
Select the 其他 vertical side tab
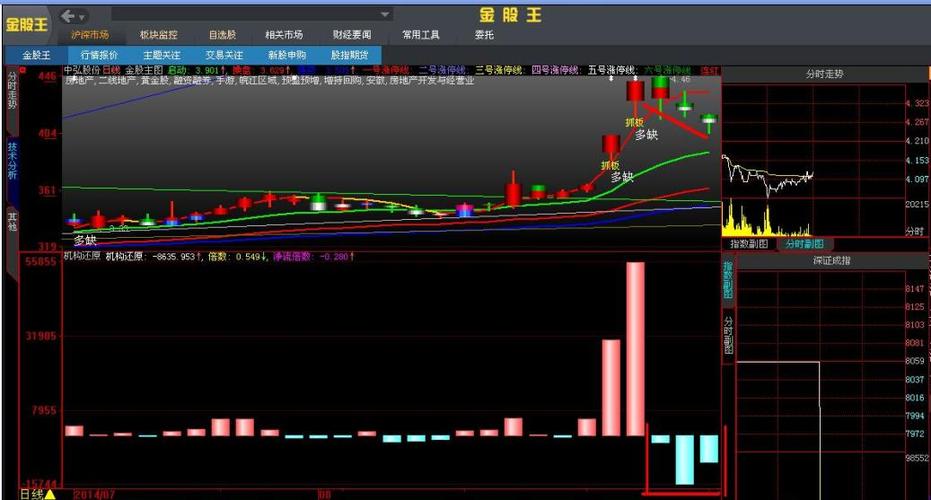point(12,221)
